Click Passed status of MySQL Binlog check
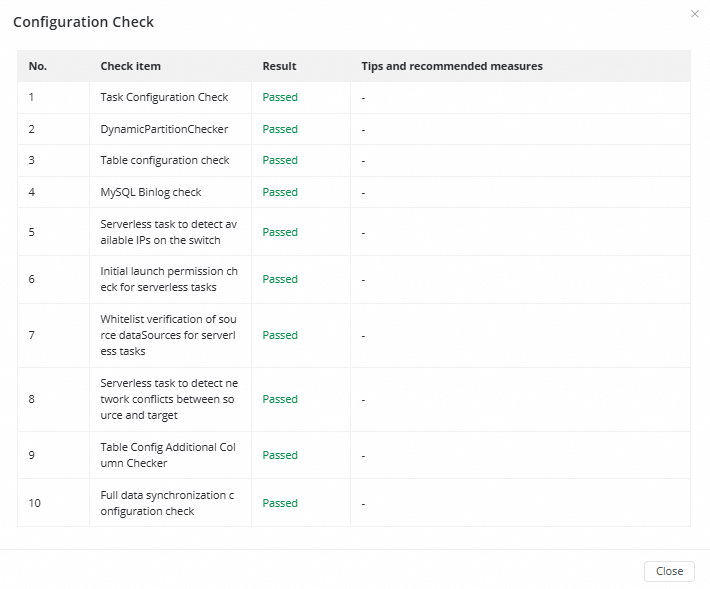The image size is (710, 589). click(280, 192)
